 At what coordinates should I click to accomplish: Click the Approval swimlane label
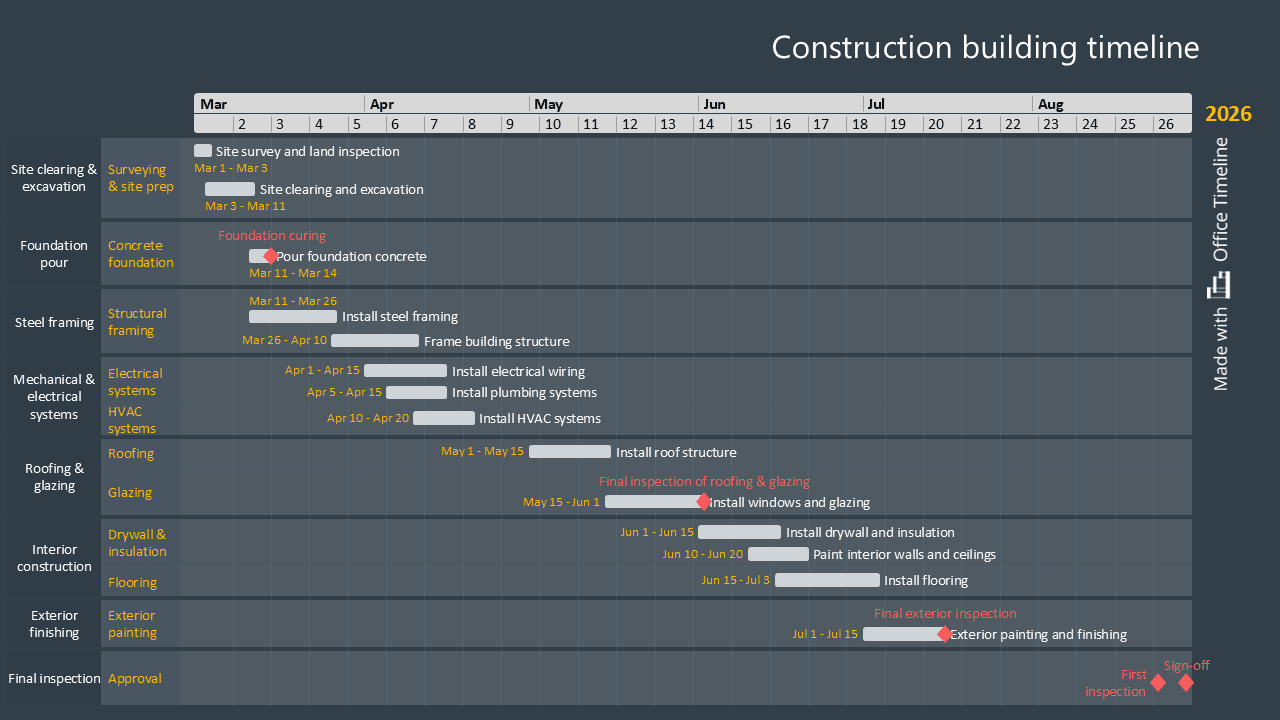click(135, 678)
